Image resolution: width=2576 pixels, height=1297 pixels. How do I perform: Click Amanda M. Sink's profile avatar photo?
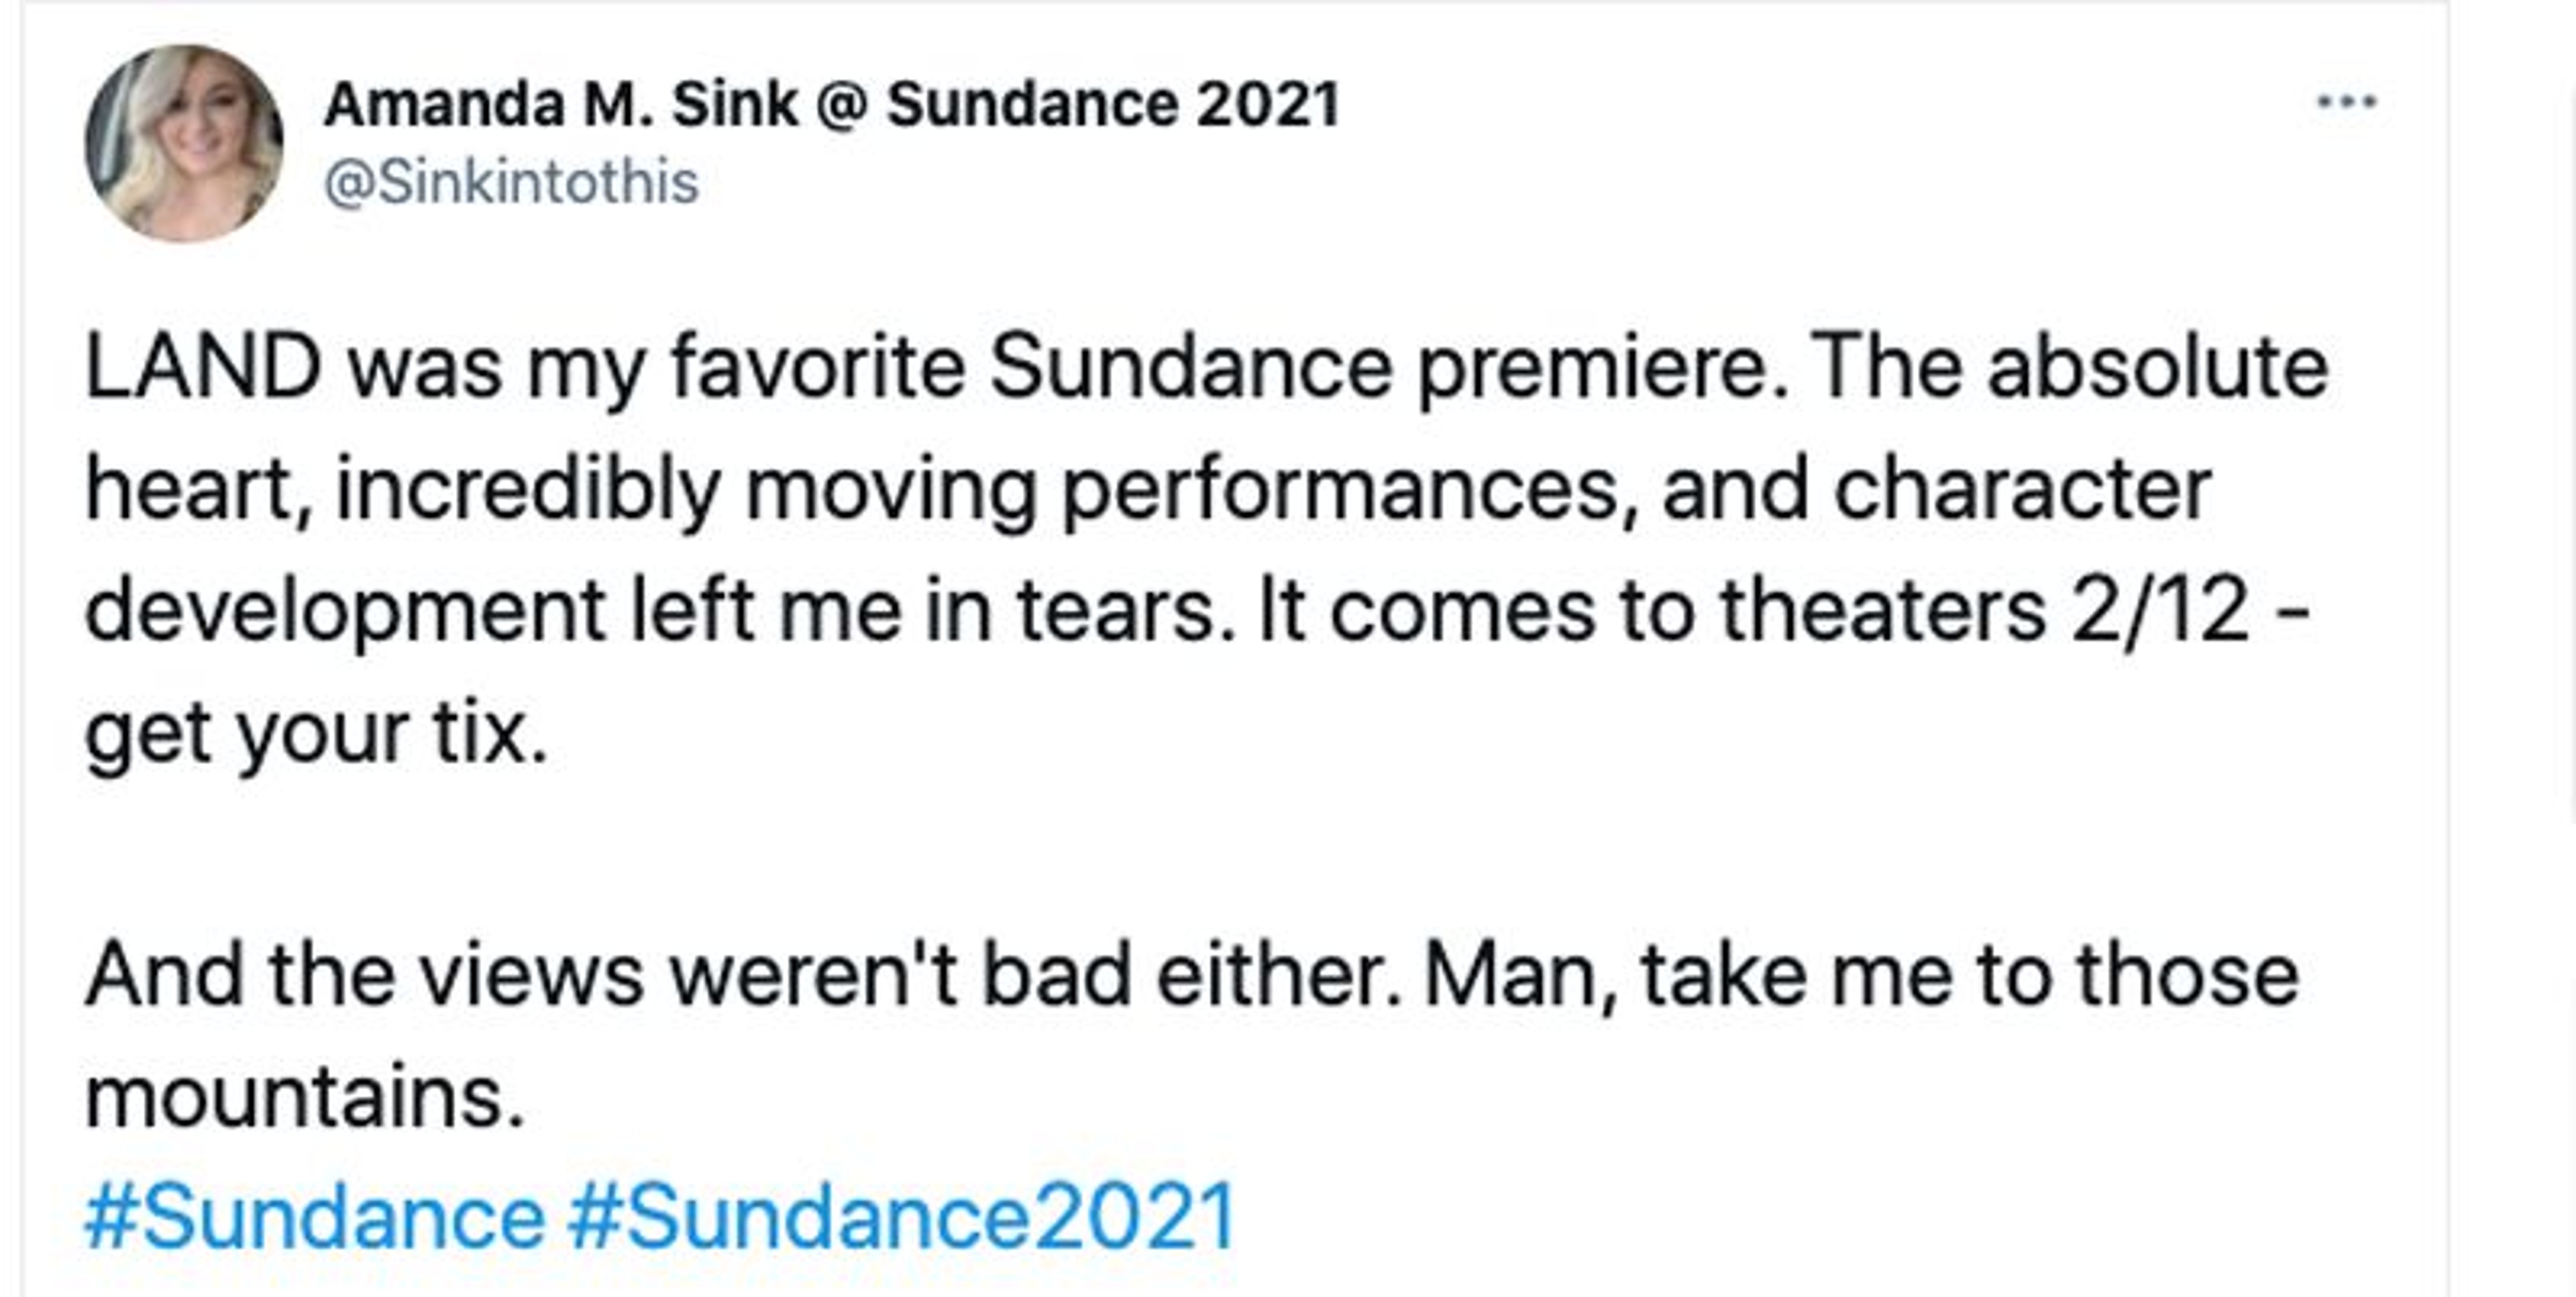coord(184,144)
